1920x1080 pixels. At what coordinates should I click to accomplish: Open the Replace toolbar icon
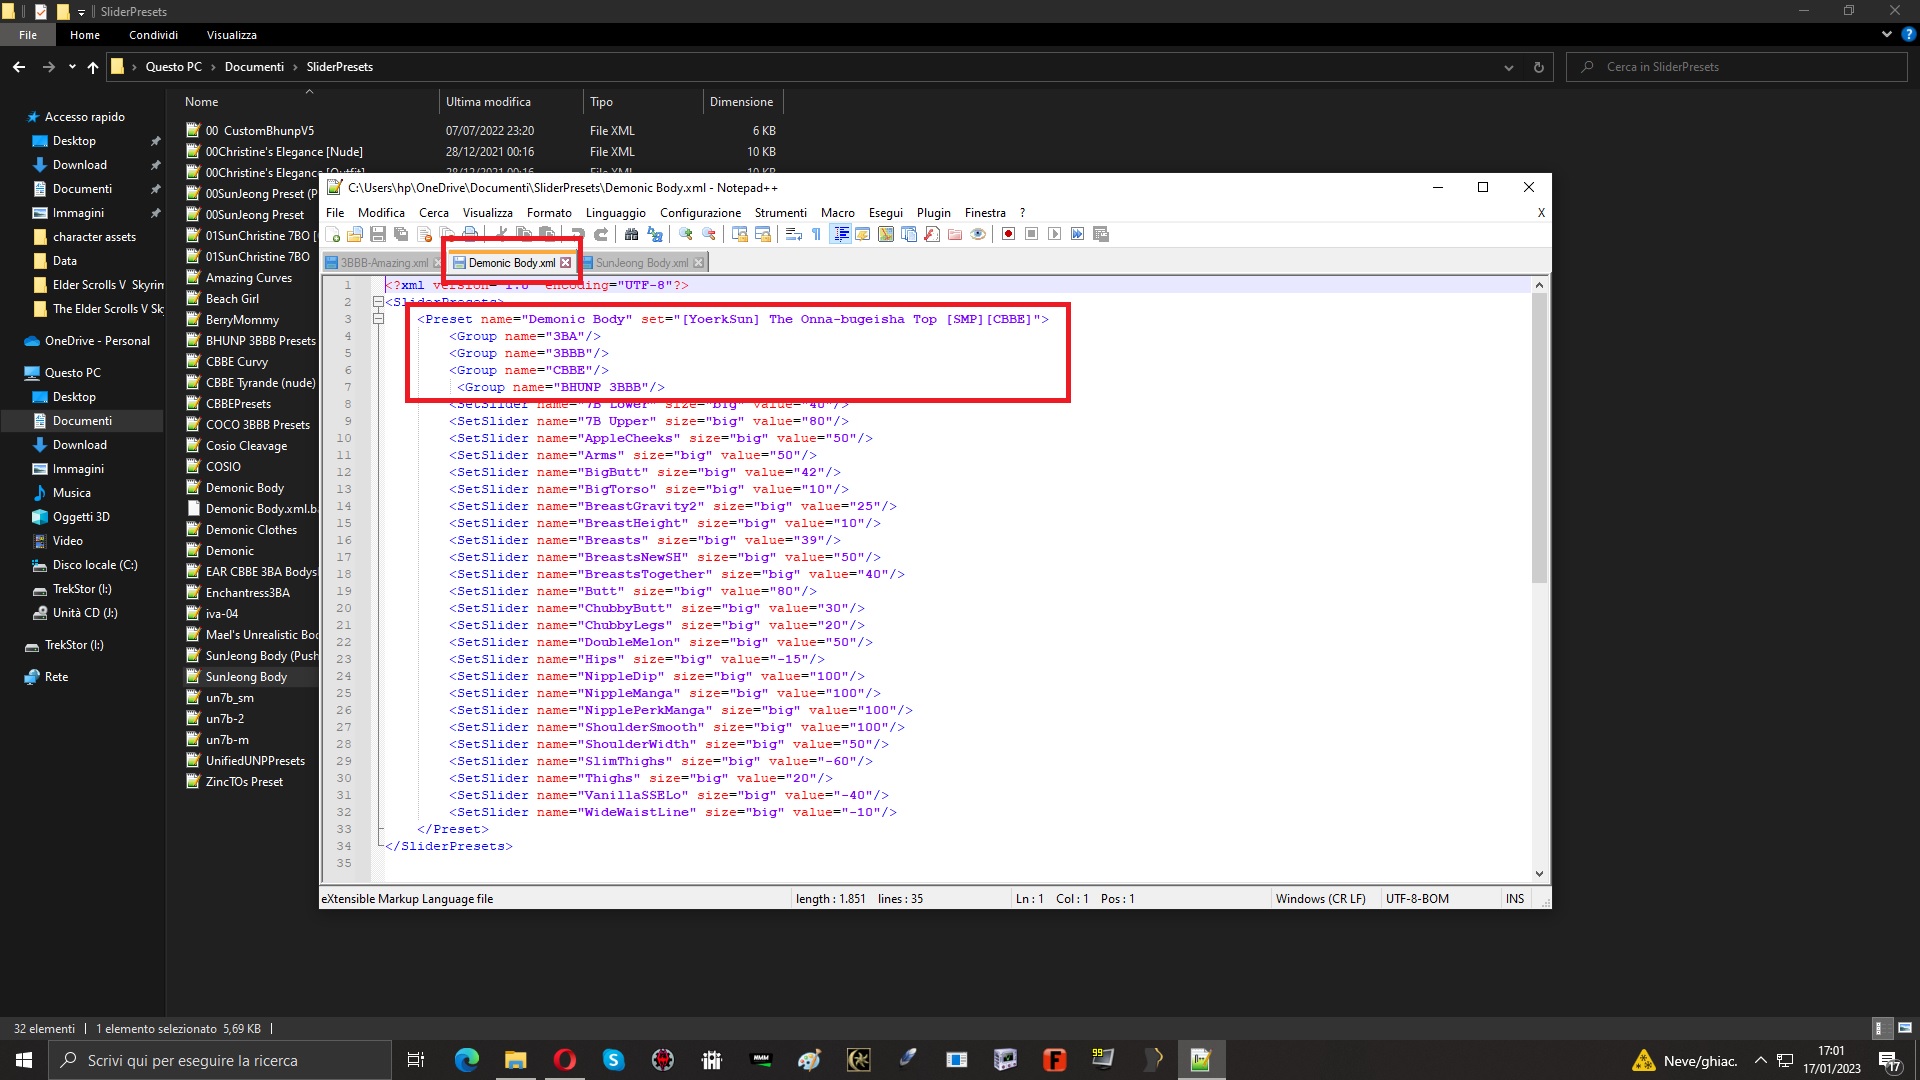[x=655, y=234]
